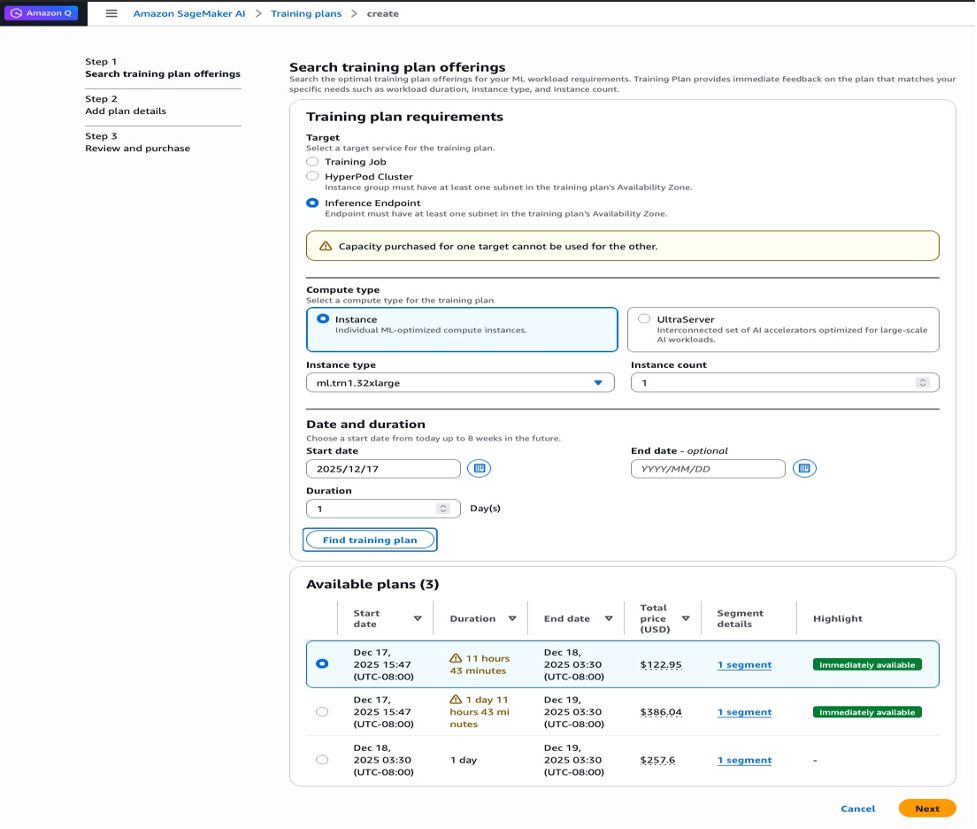Click Next to proceed
This screenshot has width=977, height=829.
tap(926, 808)
